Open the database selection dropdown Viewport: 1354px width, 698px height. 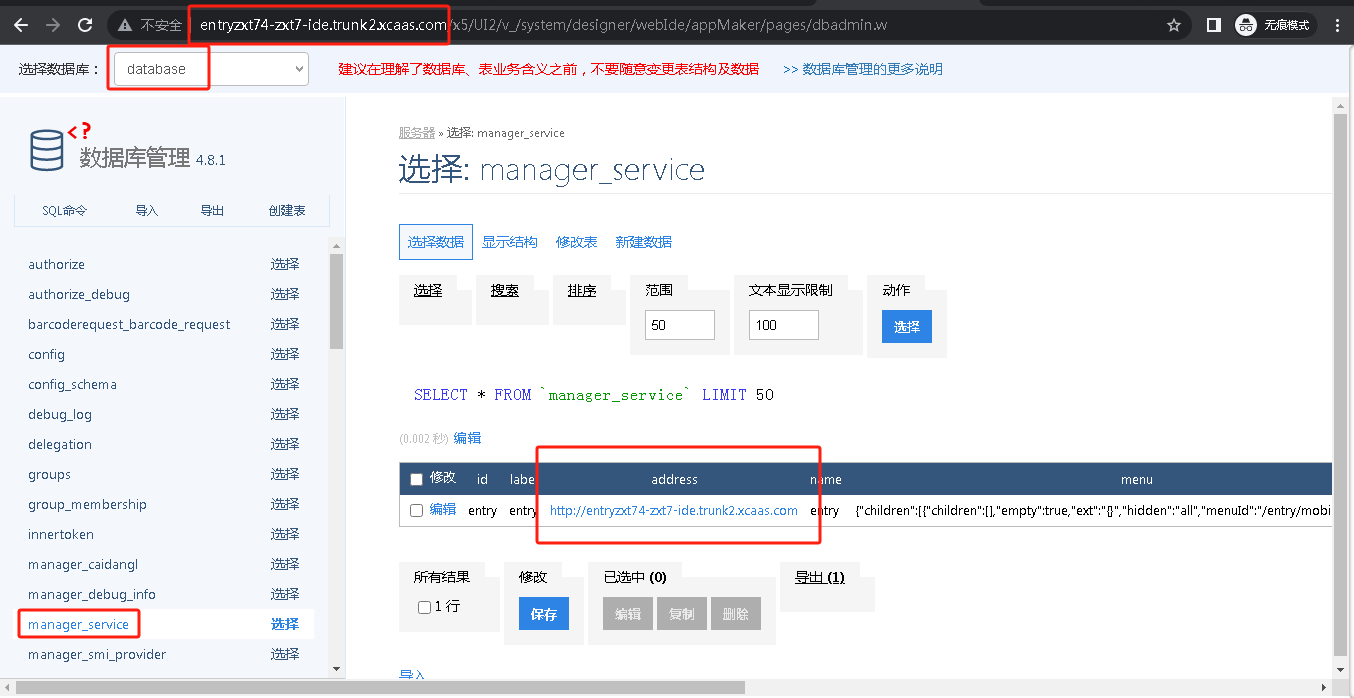coord(211,69)
